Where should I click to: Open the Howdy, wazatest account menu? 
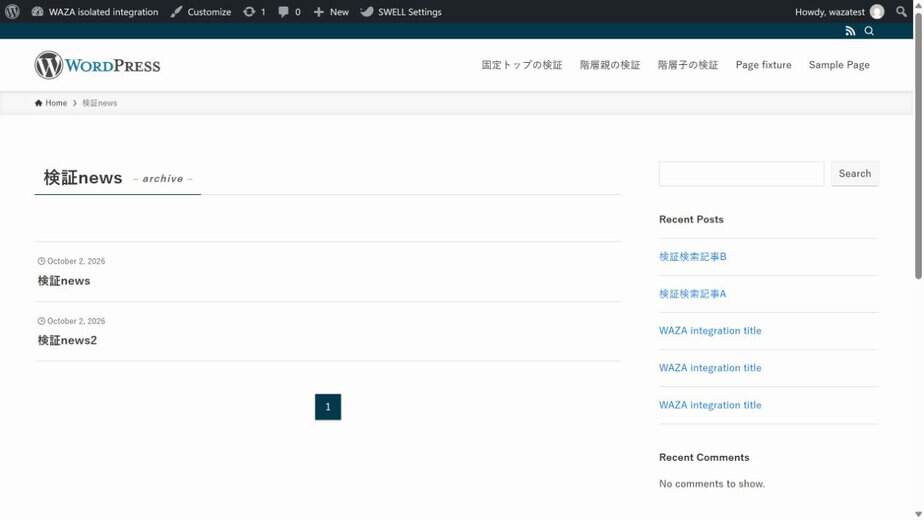pyautogui.click(x=839, y=12)
